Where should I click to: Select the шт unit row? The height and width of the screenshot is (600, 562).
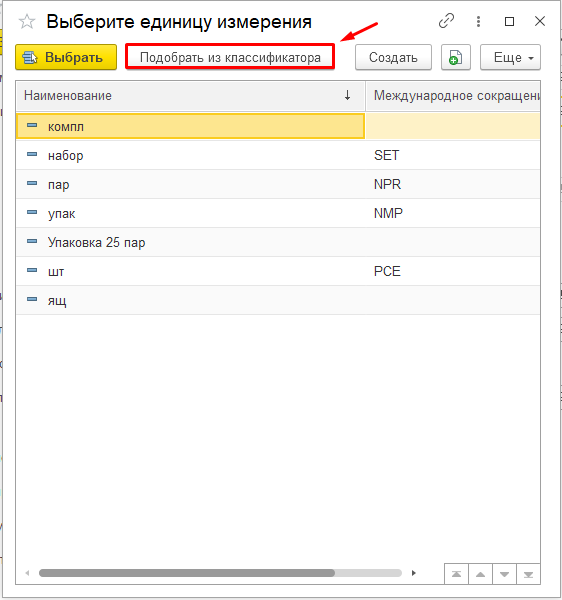[278, 271]
